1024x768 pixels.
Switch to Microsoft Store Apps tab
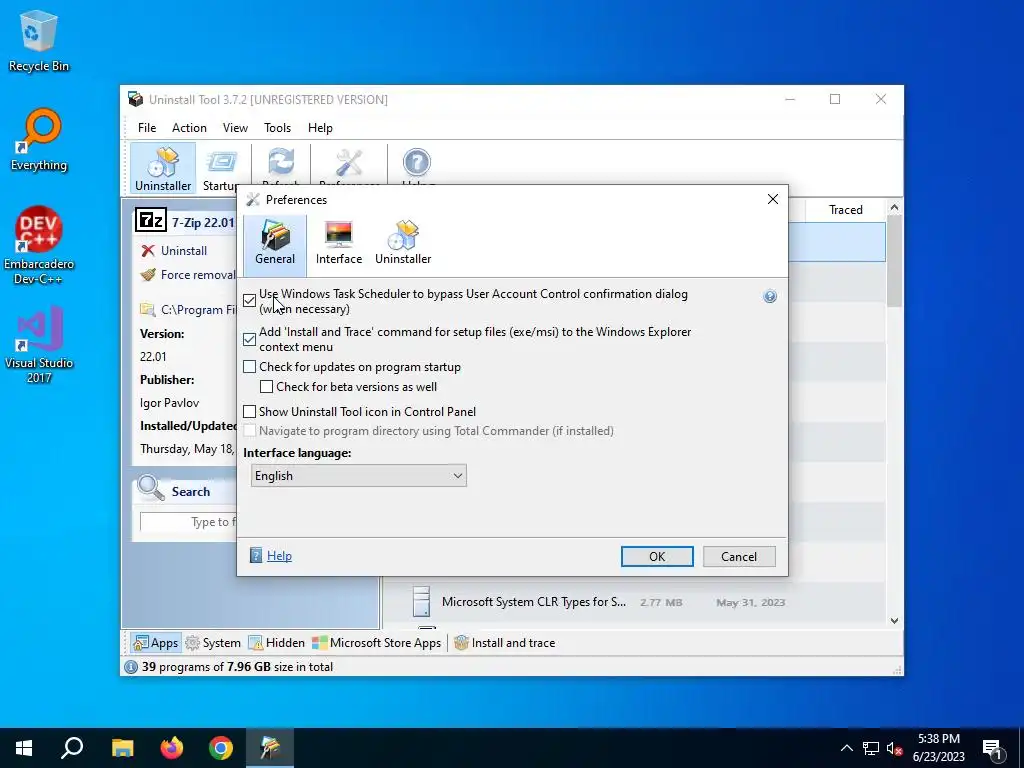tap(377, 643)
